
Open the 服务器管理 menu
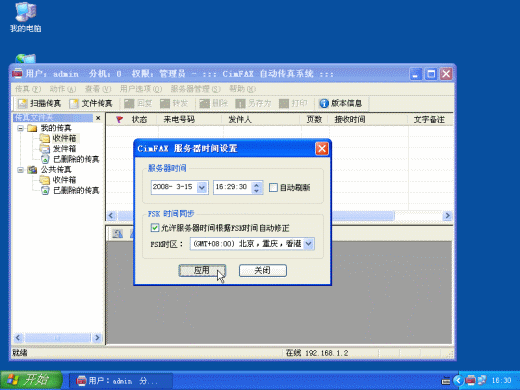click(x=195, y=89)
